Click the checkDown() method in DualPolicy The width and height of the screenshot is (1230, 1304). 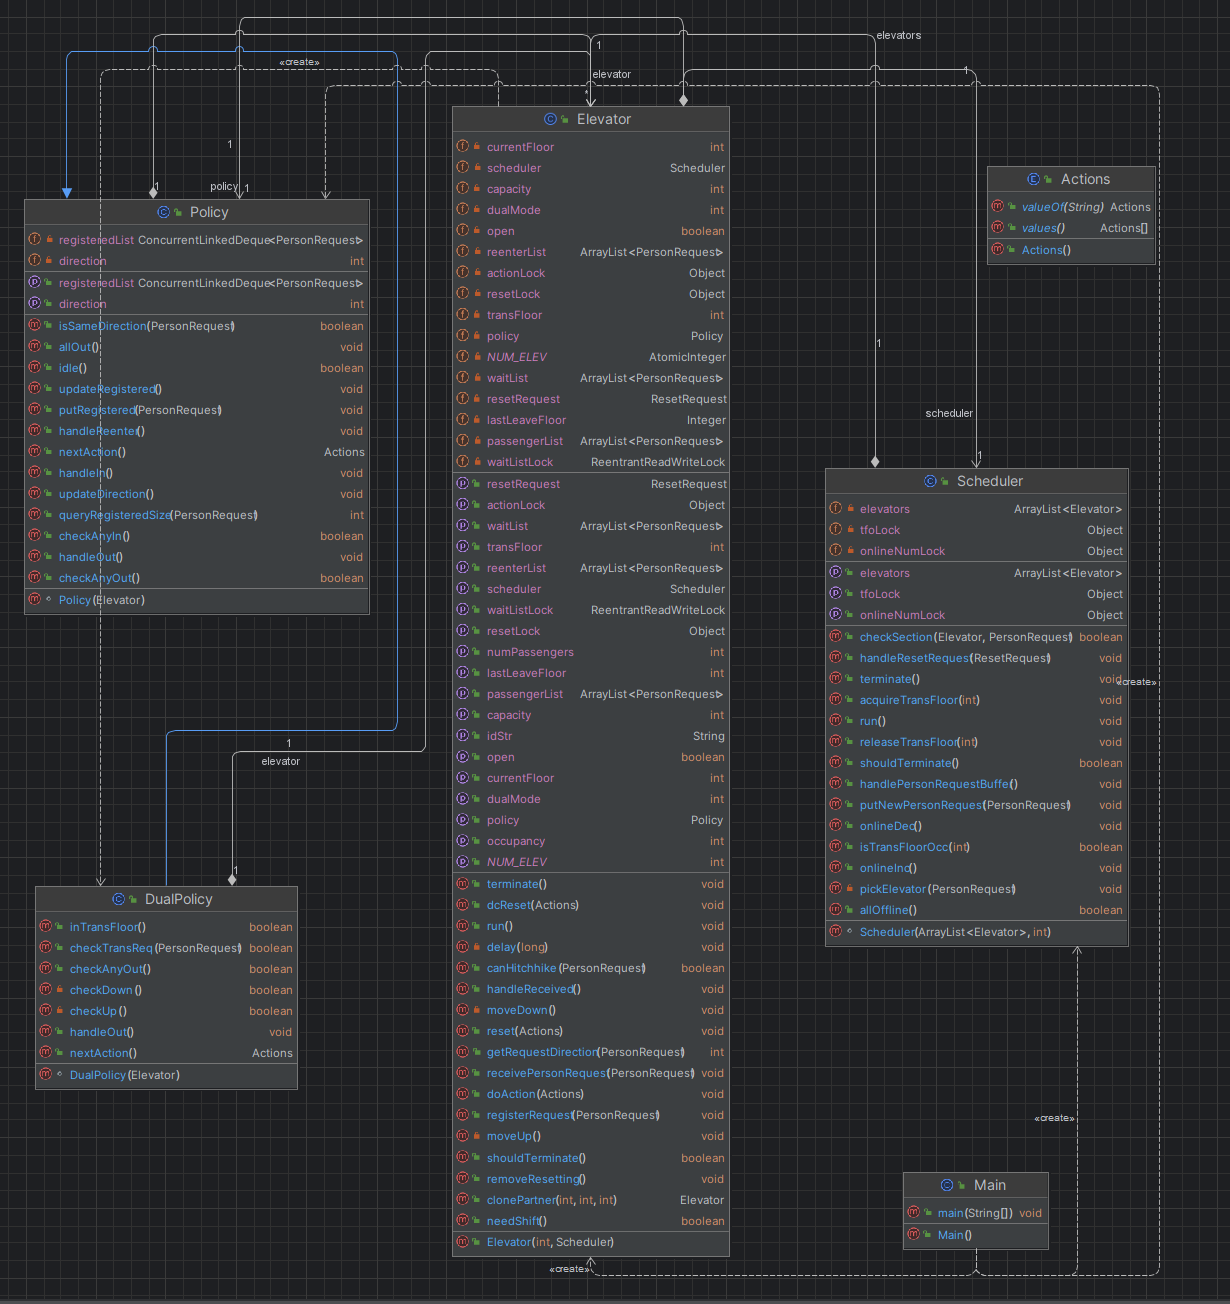(x=167, y=990)
